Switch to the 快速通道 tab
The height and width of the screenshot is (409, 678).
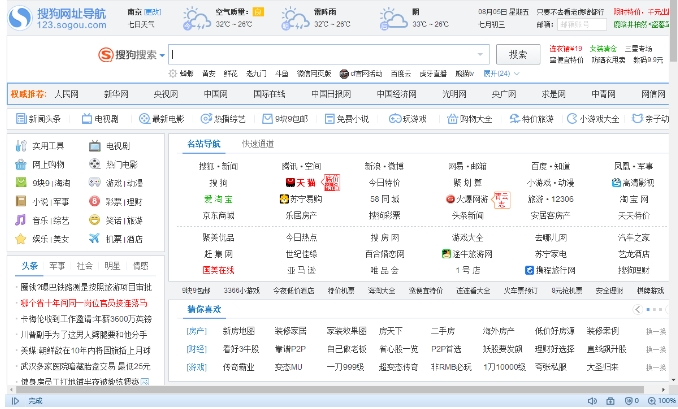[258, 144]
